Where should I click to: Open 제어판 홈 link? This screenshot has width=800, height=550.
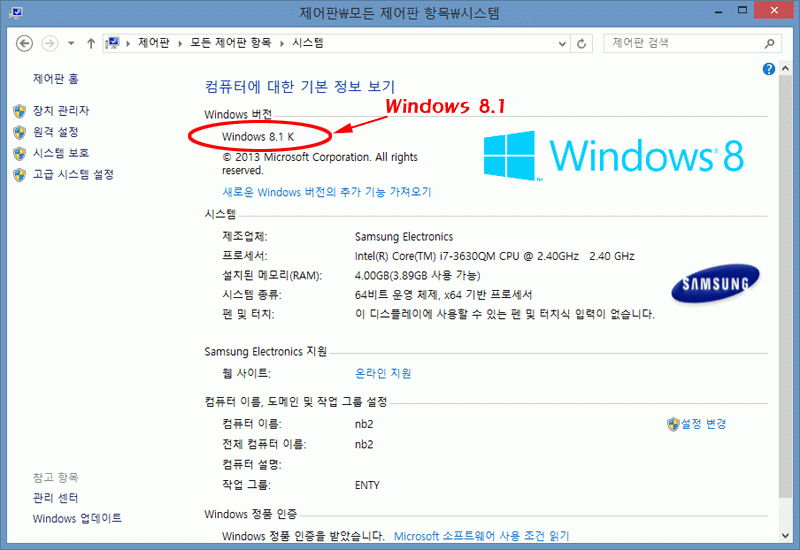[56, 79]
